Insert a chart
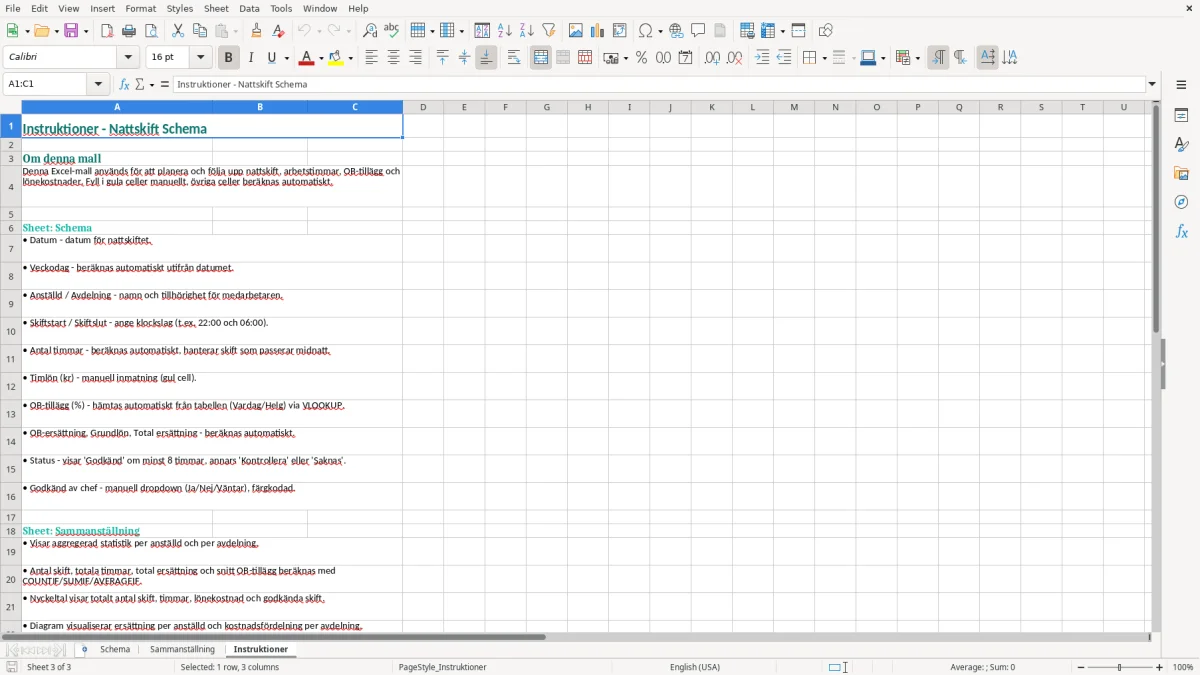1200x675 pixels. tap(597, 31)
